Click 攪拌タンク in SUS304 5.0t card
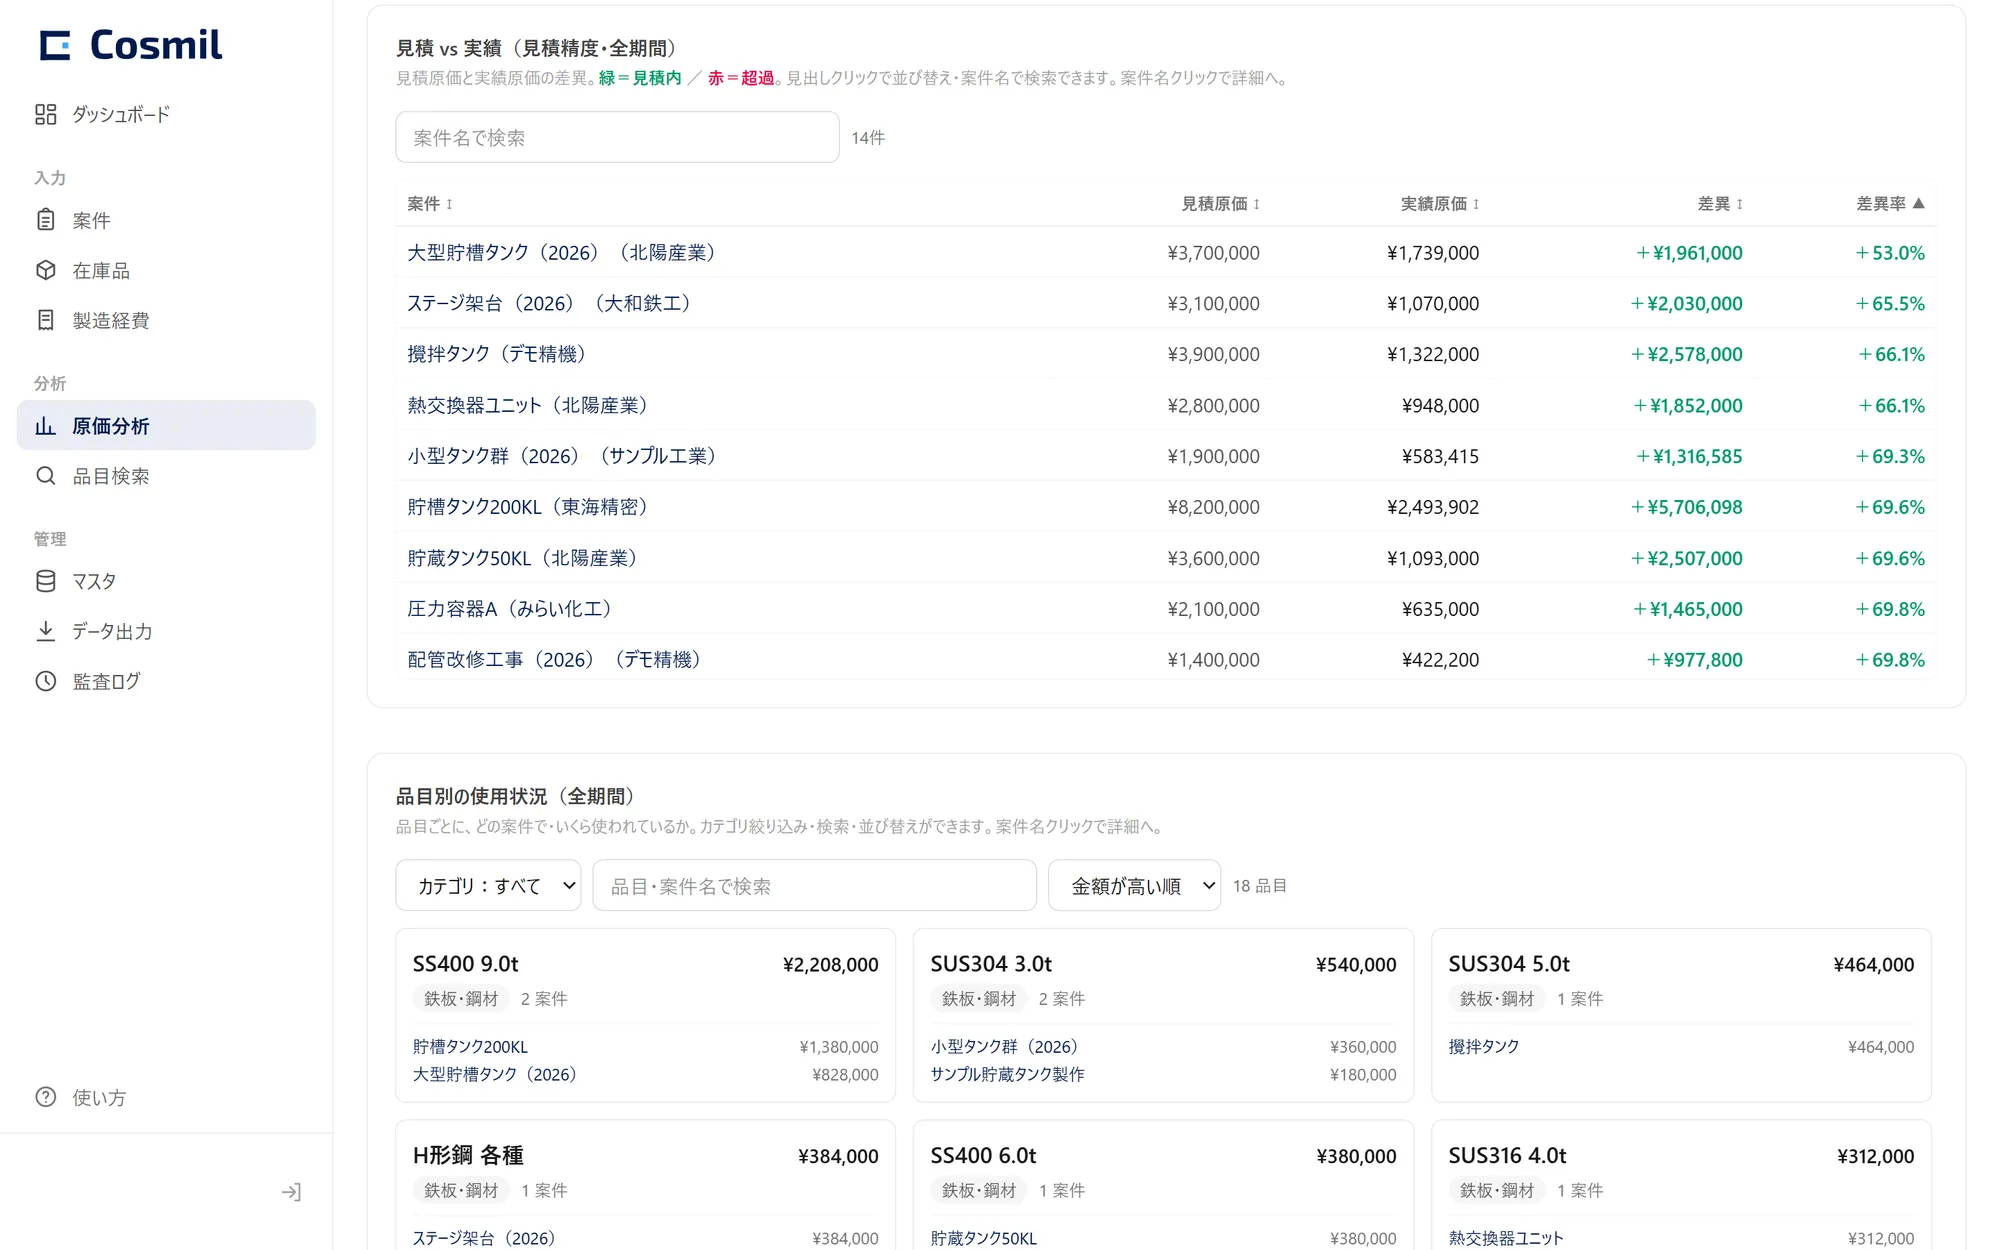The height and width of the screenshot is (1250, 2000). (1484, 1047)
